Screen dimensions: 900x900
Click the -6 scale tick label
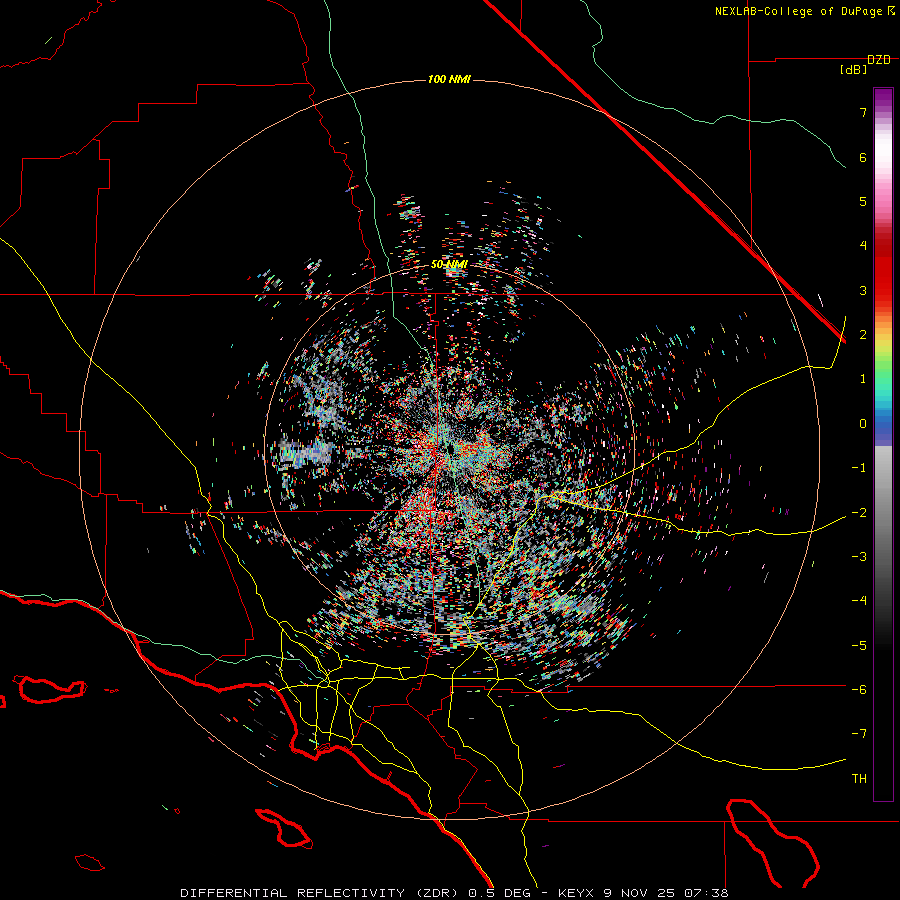[x=859, y=689]
